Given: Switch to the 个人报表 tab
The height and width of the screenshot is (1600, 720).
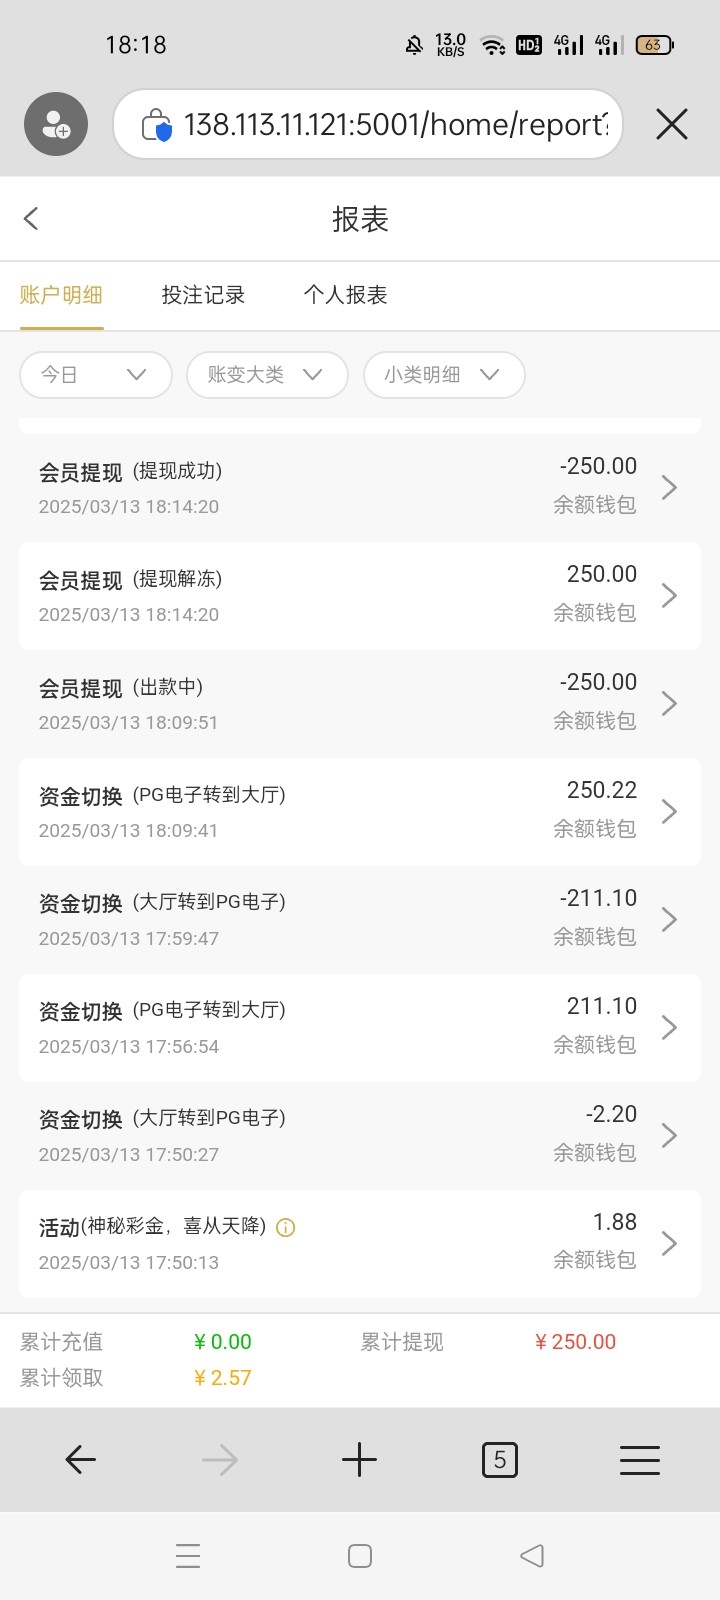Looking at the screenshot, I should point(345,295).
